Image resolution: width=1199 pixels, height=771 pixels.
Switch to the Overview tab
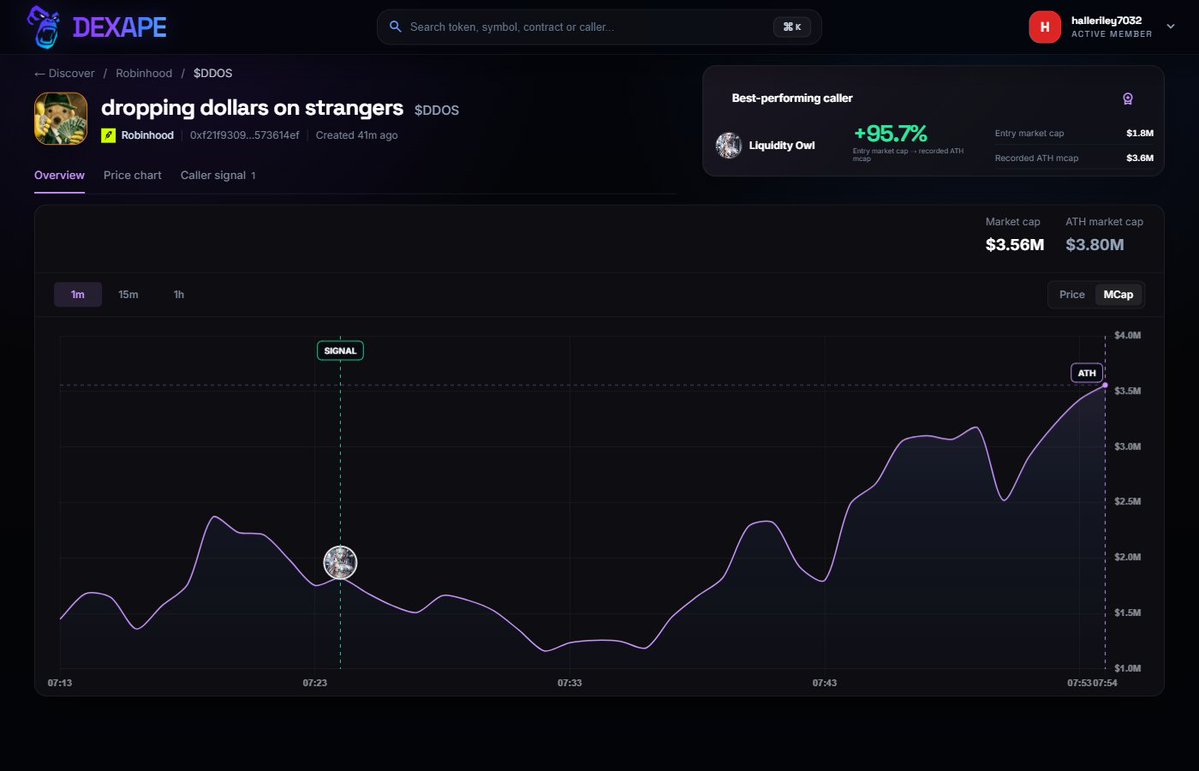point(59,175)
